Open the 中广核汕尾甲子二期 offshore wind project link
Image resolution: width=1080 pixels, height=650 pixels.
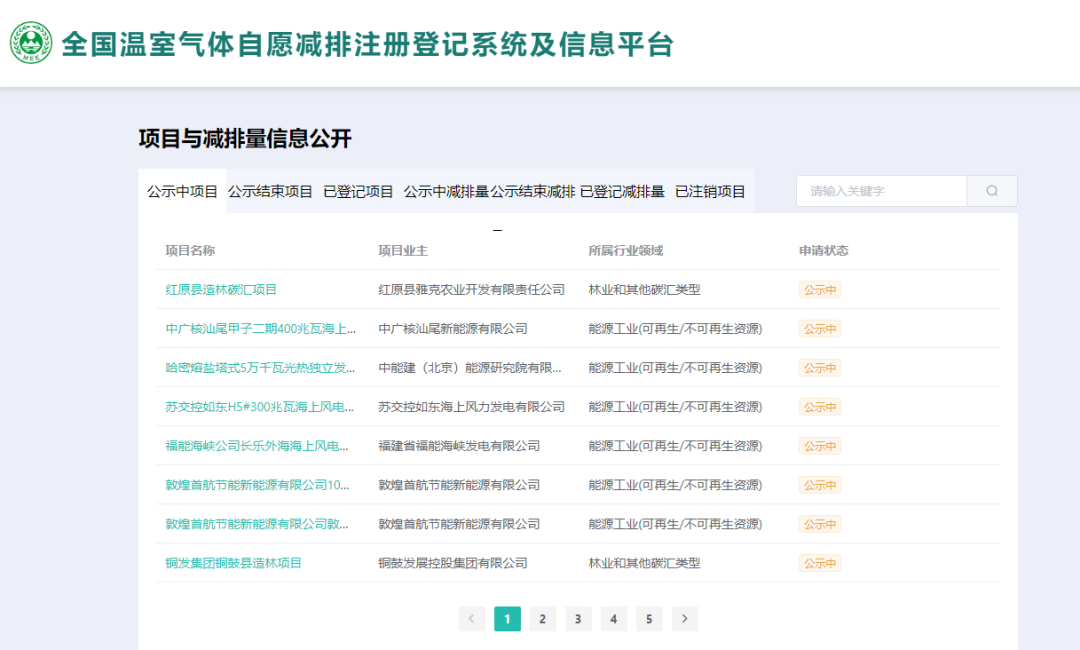tap(260, 329)
